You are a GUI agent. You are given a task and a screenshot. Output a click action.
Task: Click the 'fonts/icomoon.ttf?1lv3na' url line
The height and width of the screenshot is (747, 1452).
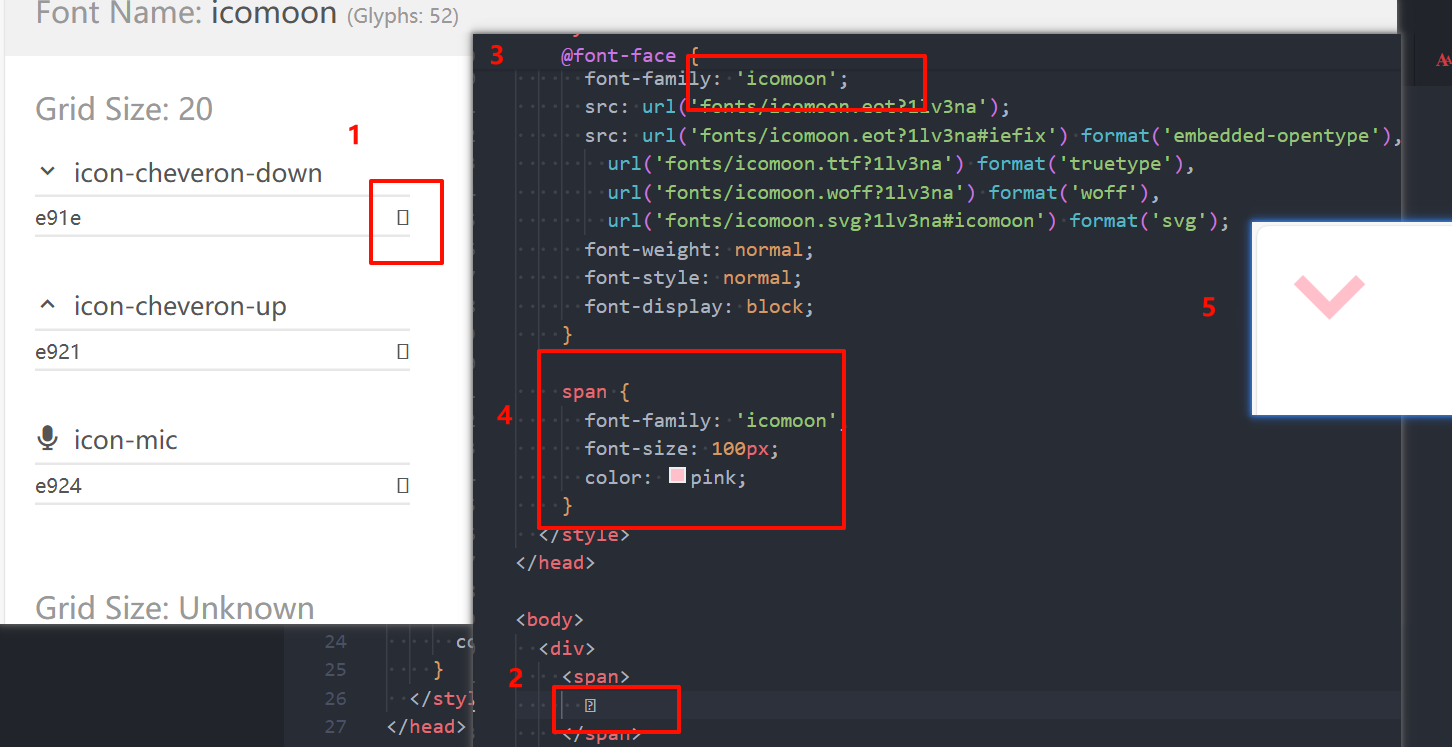902,163
